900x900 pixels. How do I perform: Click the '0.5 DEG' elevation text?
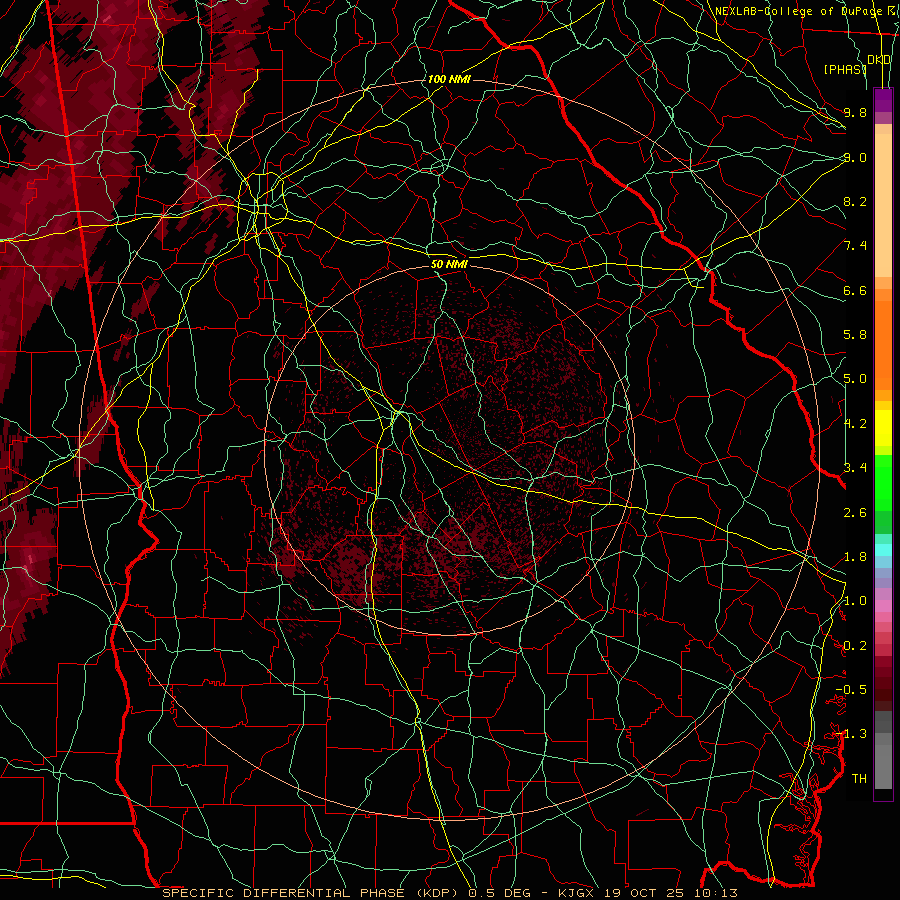coord(499,893)
